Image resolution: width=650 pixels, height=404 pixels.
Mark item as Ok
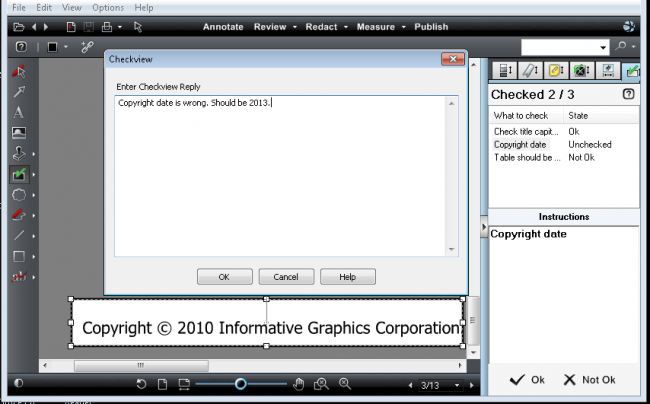[x=527, y=380]
